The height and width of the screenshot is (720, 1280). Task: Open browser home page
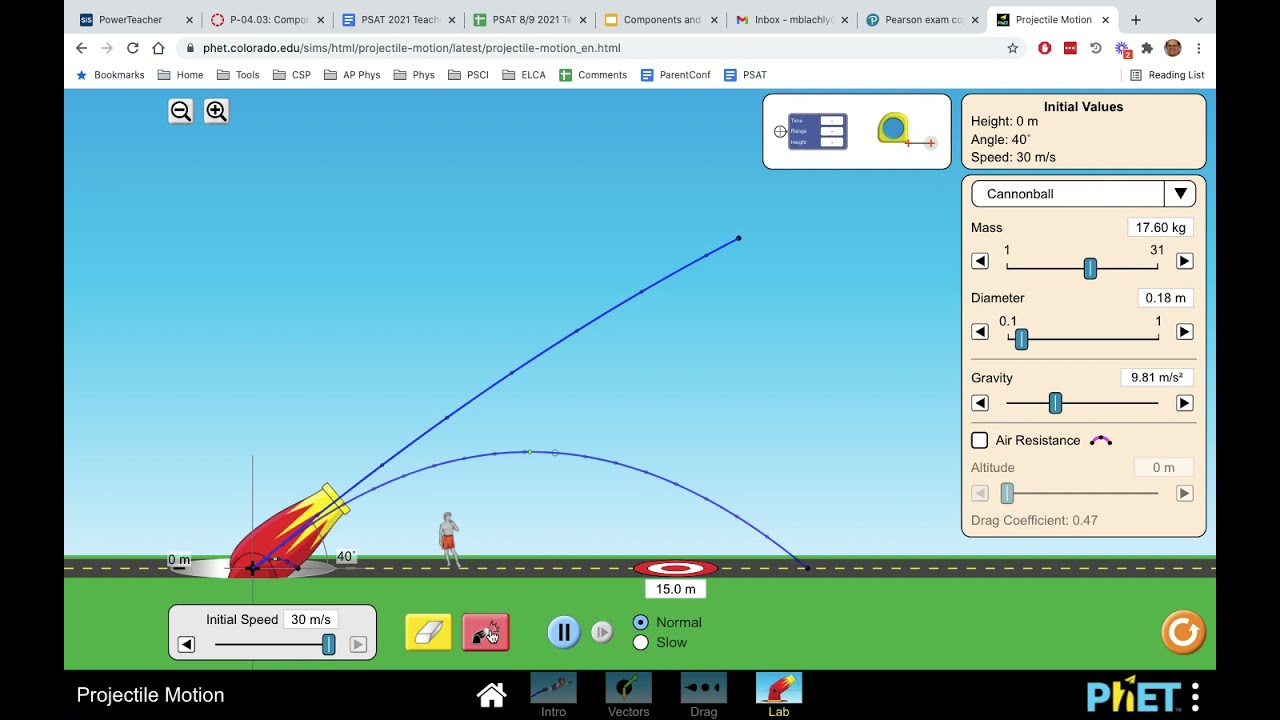coord(158,48)
